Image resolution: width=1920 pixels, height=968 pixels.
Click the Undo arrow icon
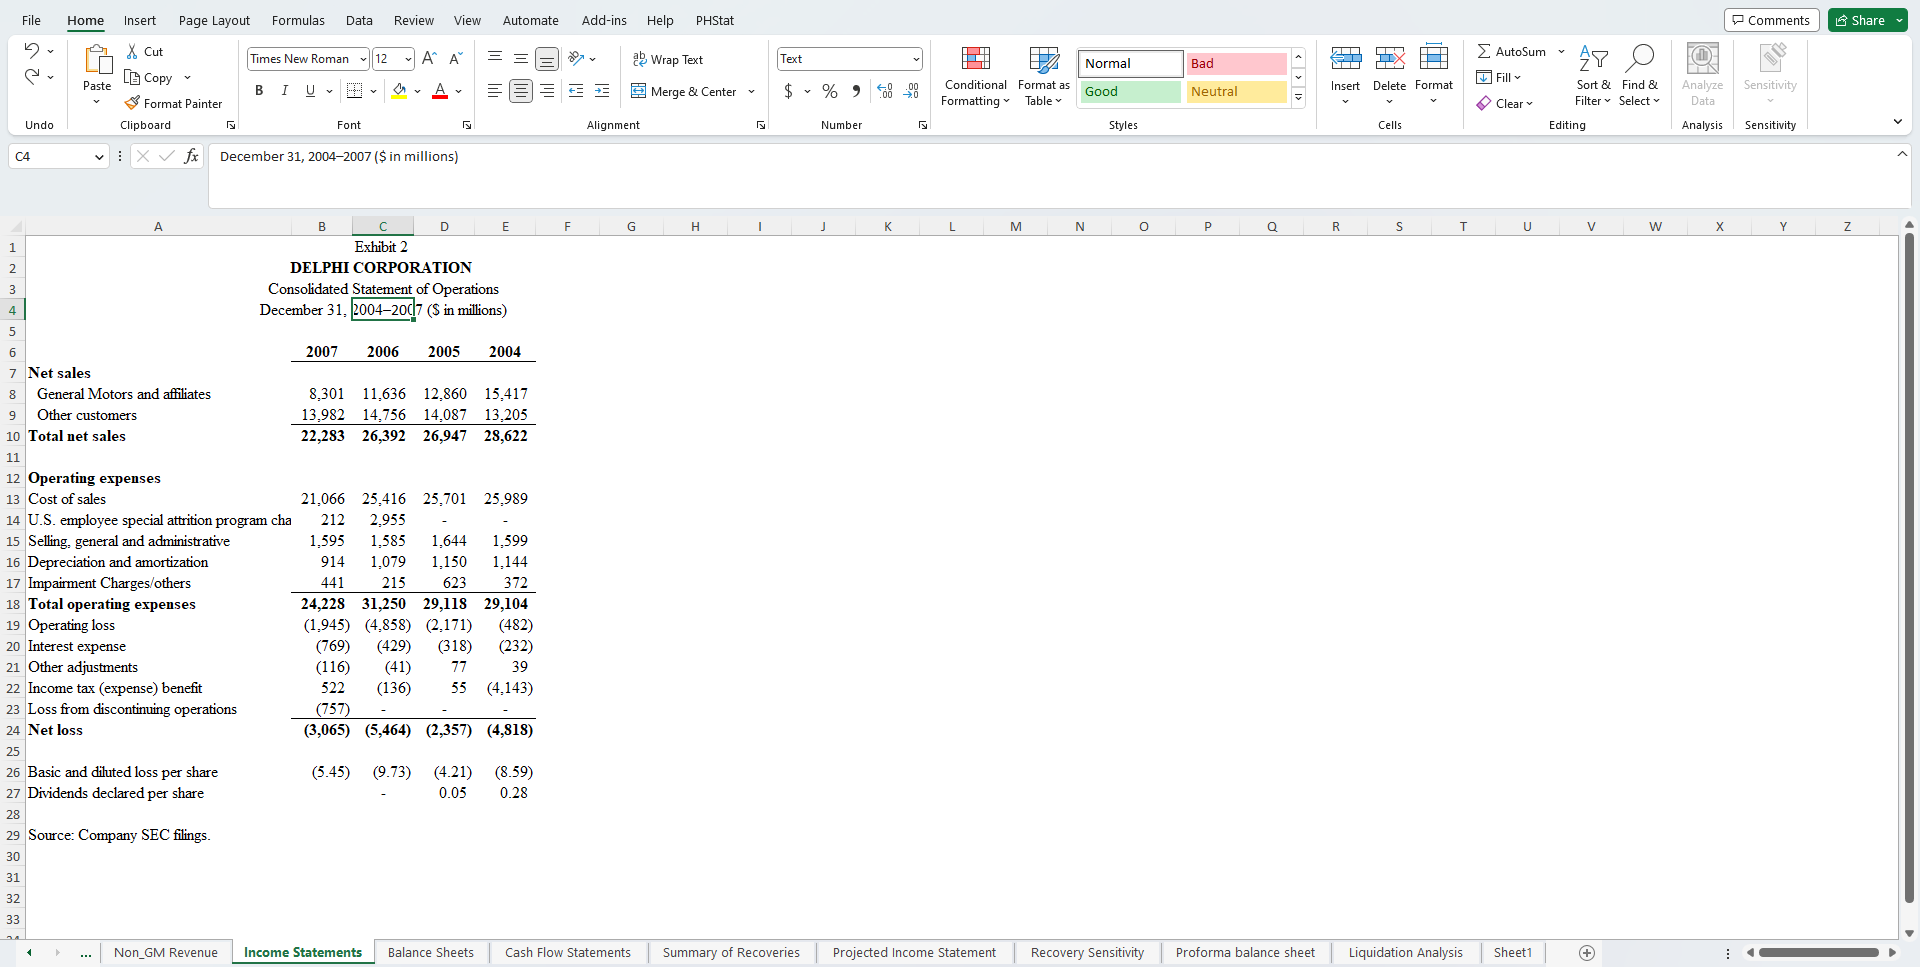tap(32, 51)
